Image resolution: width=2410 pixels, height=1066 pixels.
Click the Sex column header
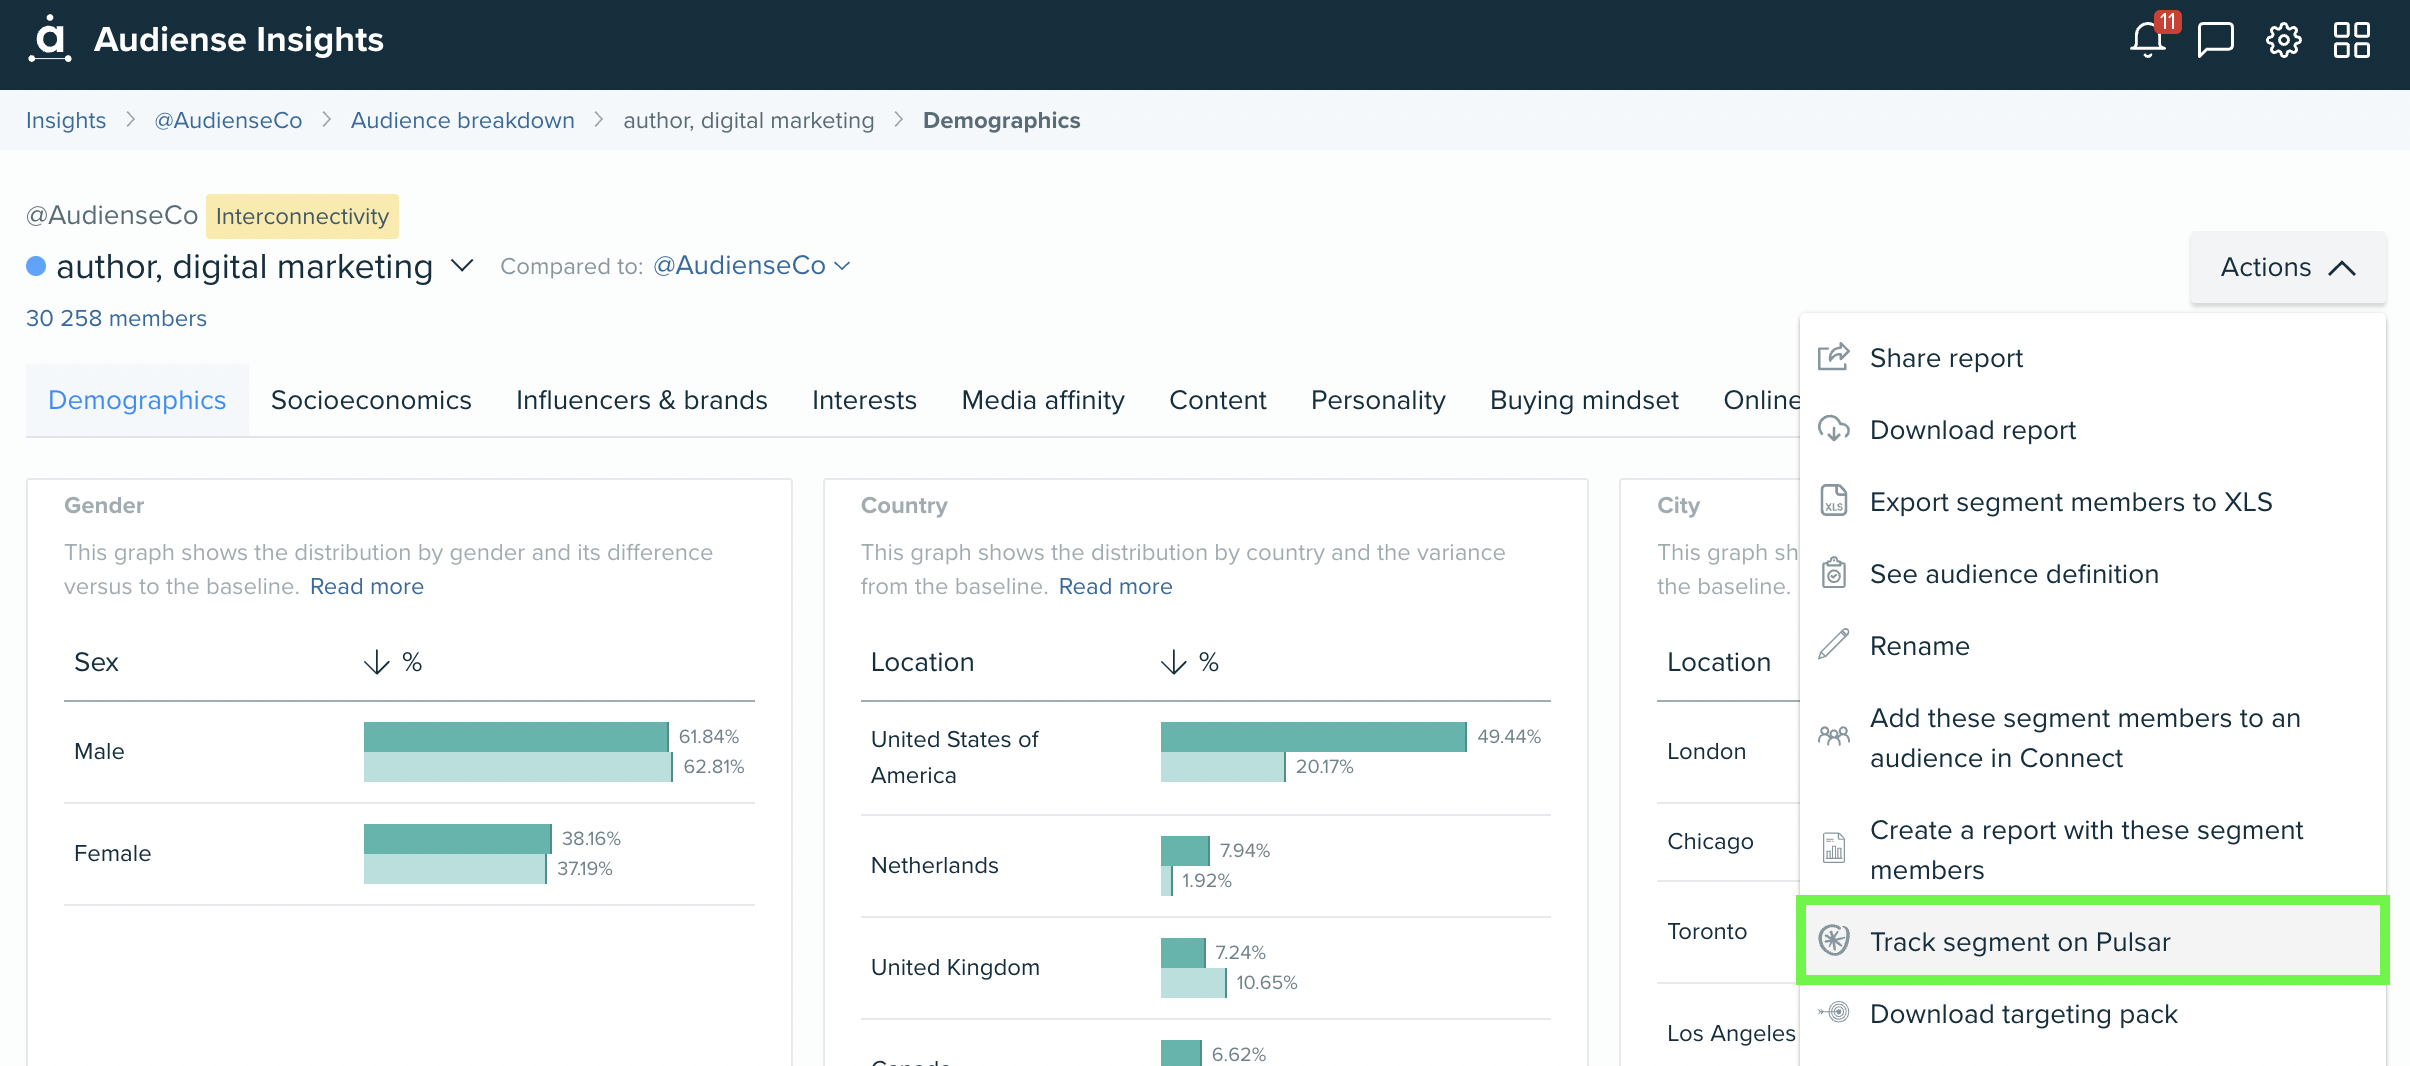click(x=96, y=662)
